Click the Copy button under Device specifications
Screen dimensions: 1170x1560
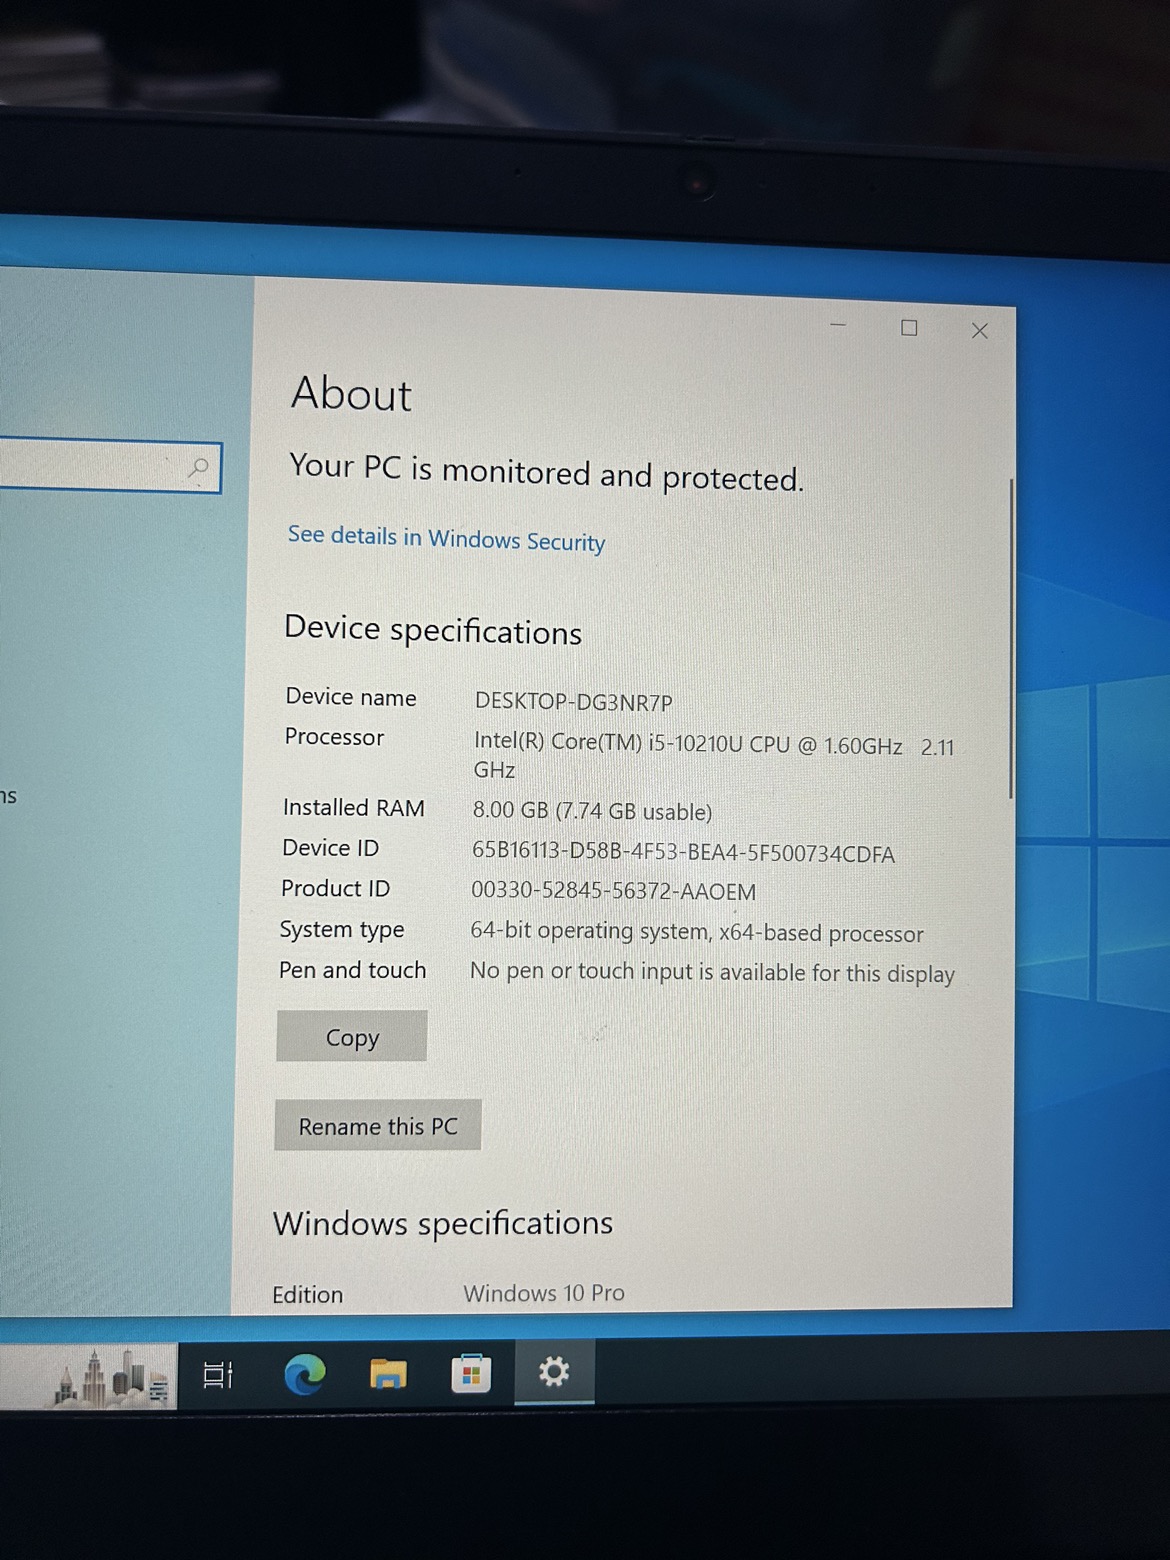tap(352, 1037)
